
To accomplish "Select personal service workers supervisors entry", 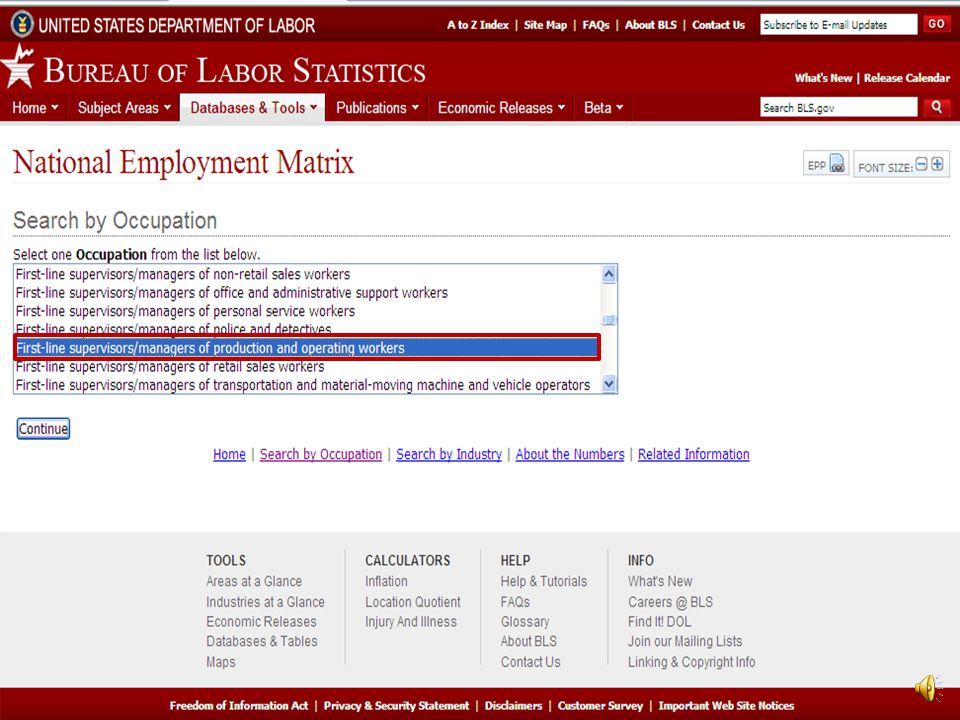I will click(307, 311).
